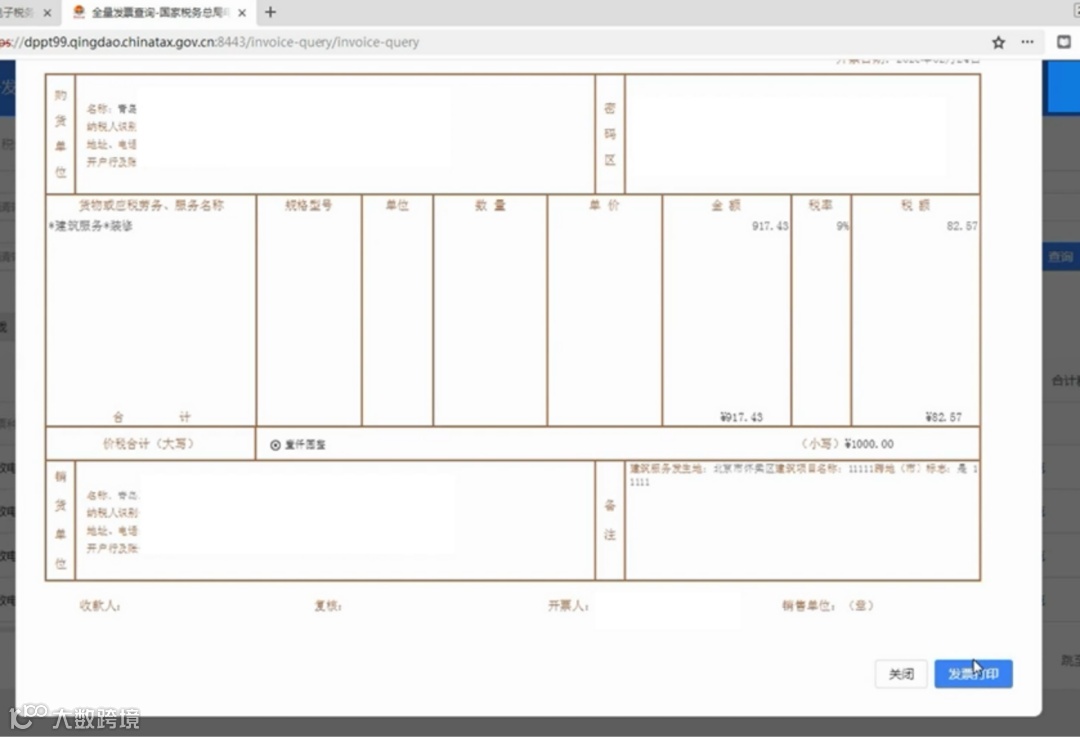
Task: Close the first partially visible browser tab
Action: 47,12
